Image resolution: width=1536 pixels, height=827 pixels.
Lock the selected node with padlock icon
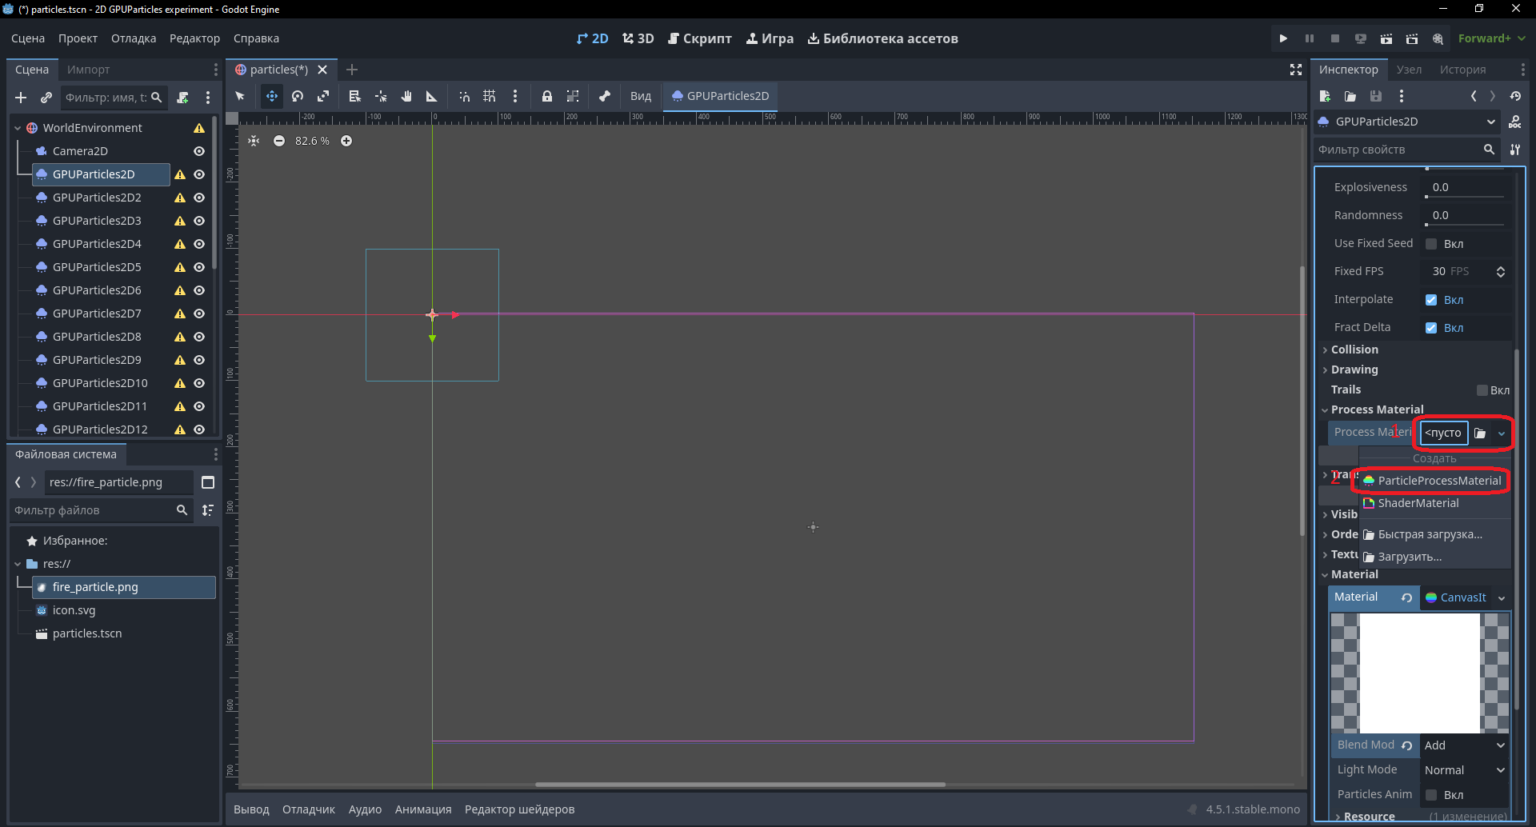547,96
